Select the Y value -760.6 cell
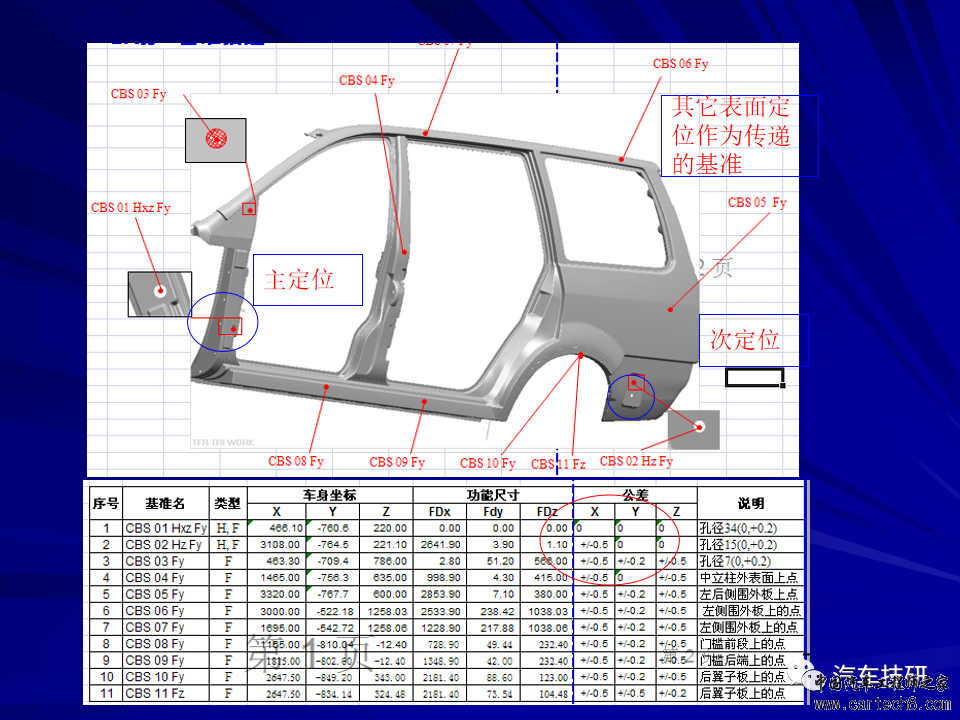This screenshot has height=720, width=960. coord(332,528)
